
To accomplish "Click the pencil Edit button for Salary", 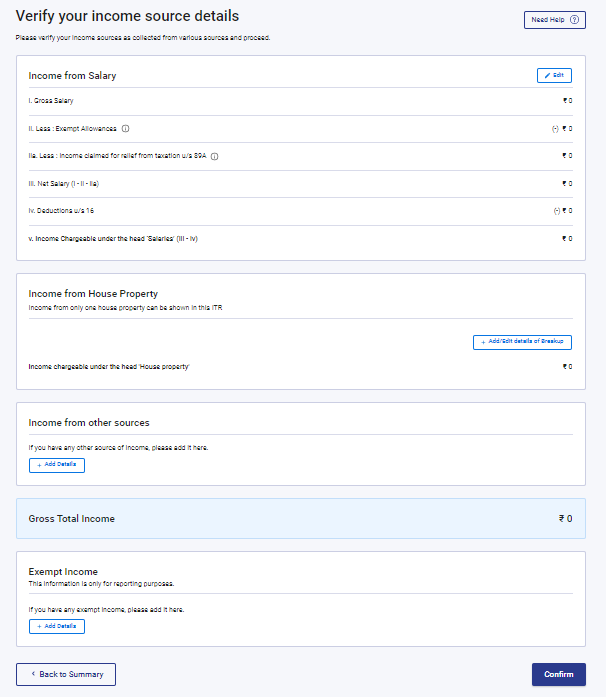I will 554,76.
